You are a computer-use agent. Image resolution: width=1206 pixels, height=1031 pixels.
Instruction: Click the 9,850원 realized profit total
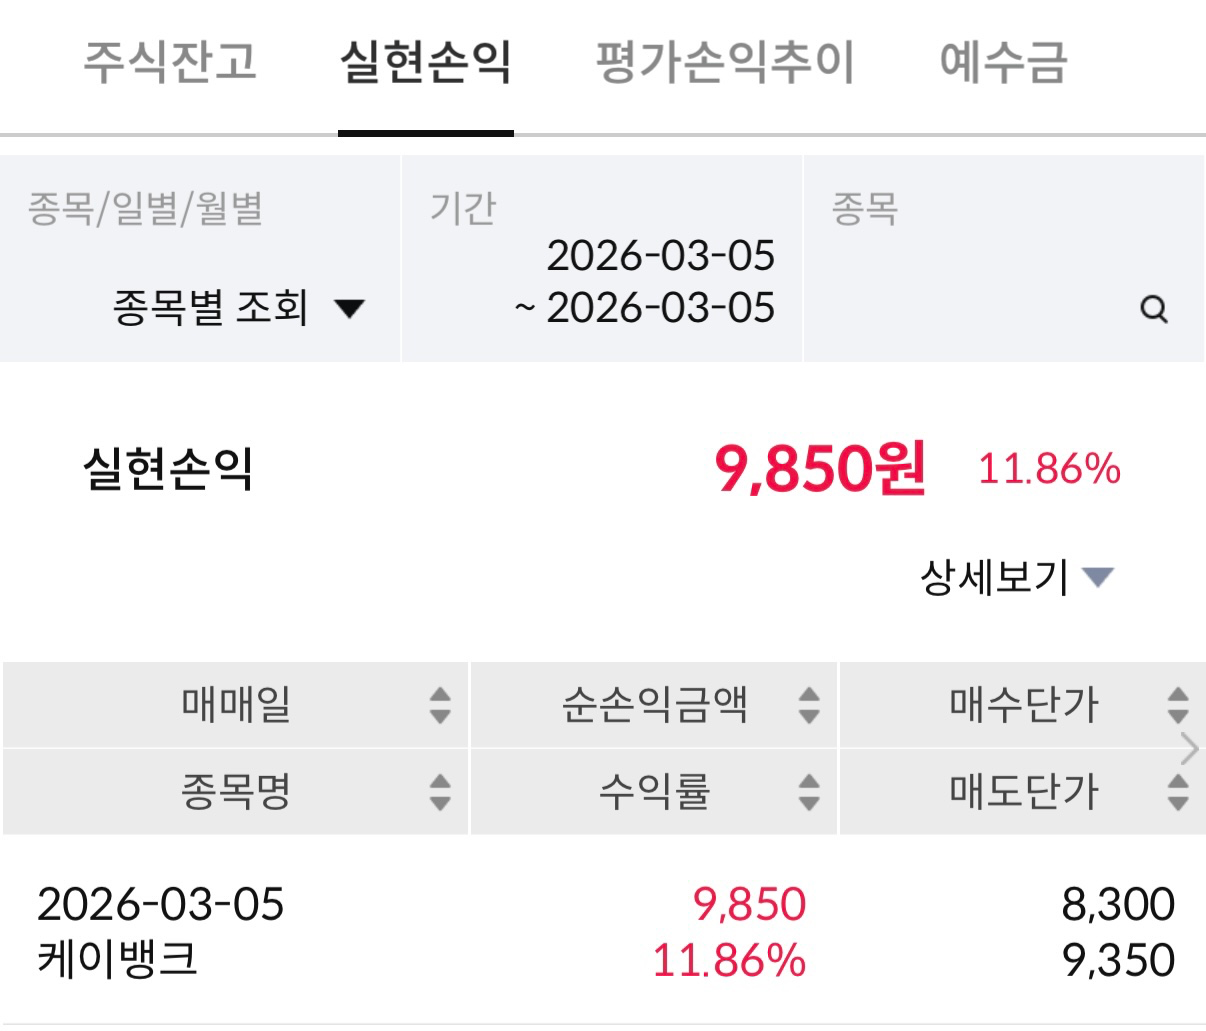point(820,468)
